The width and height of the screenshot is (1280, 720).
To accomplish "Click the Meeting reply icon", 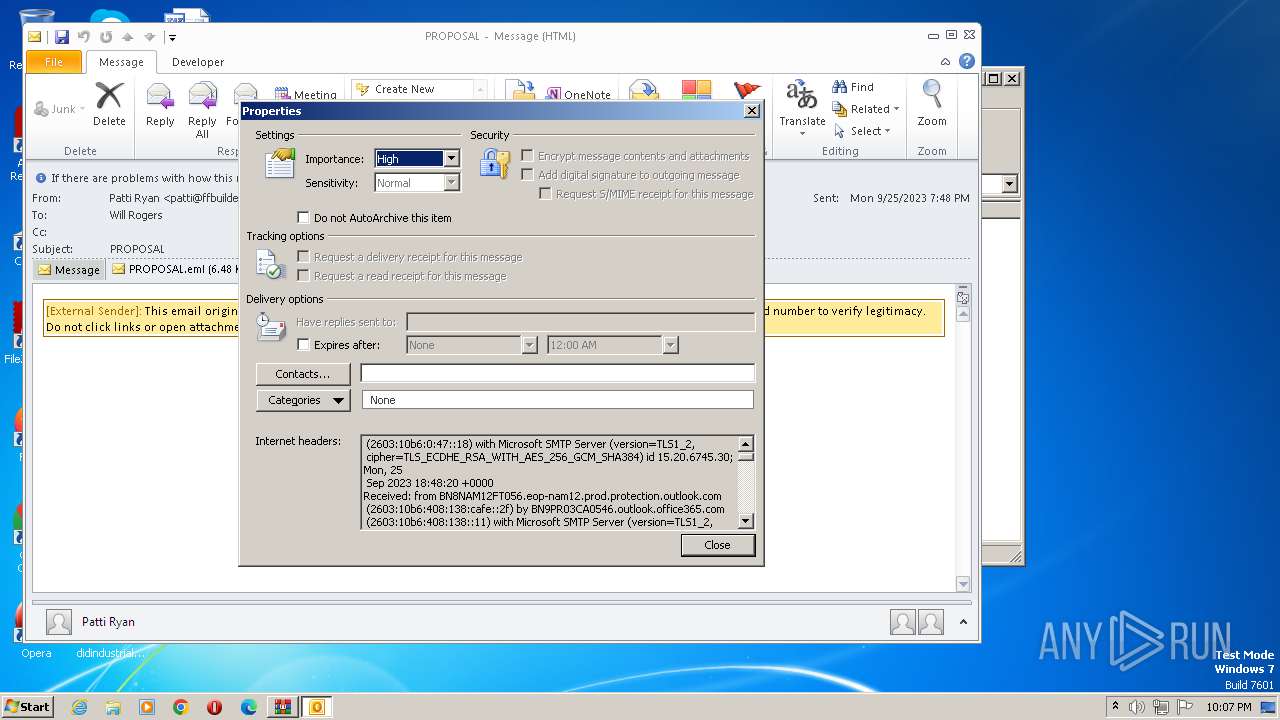I will [x=306, y=95].
